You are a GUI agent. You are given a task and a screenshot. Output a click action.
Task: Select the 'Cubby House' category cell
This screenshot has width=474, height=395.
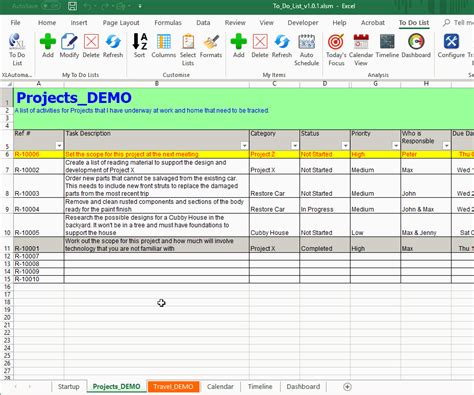274,225
